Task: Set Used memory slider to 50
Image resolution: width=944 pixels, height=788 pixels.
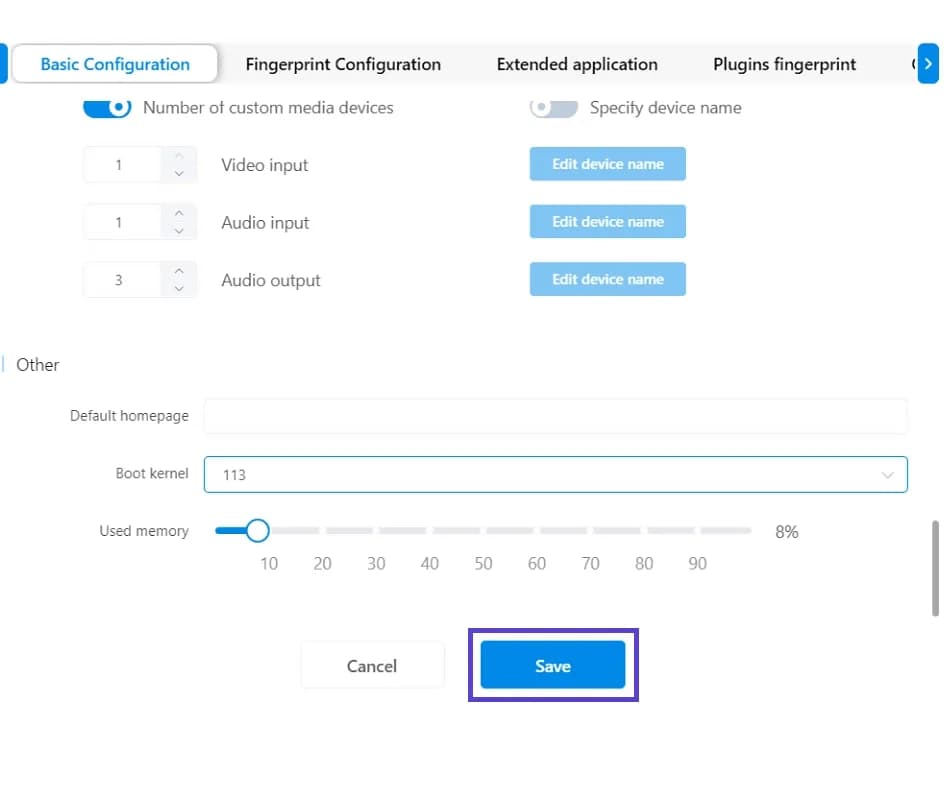Action: 483,530
